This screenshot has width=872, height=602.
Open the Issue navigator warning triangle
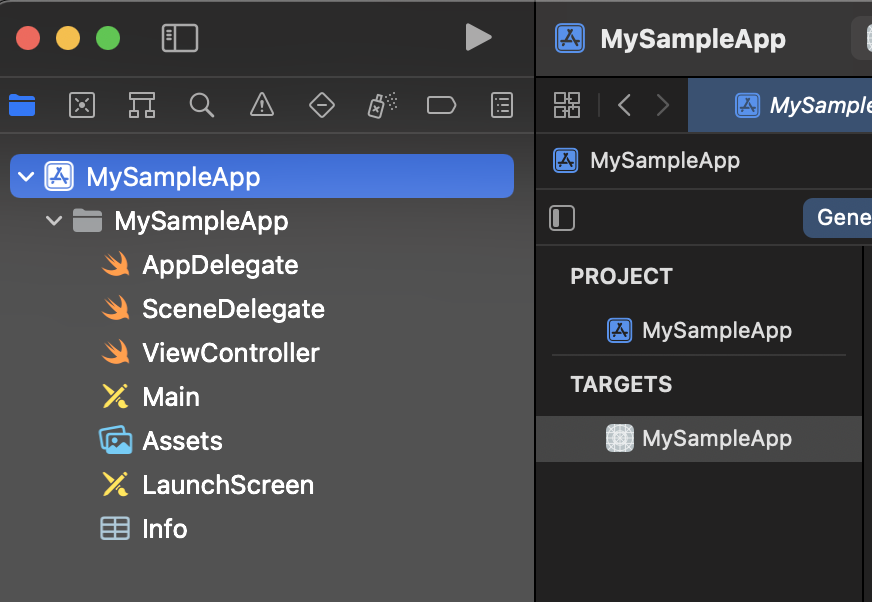point(262,105)
